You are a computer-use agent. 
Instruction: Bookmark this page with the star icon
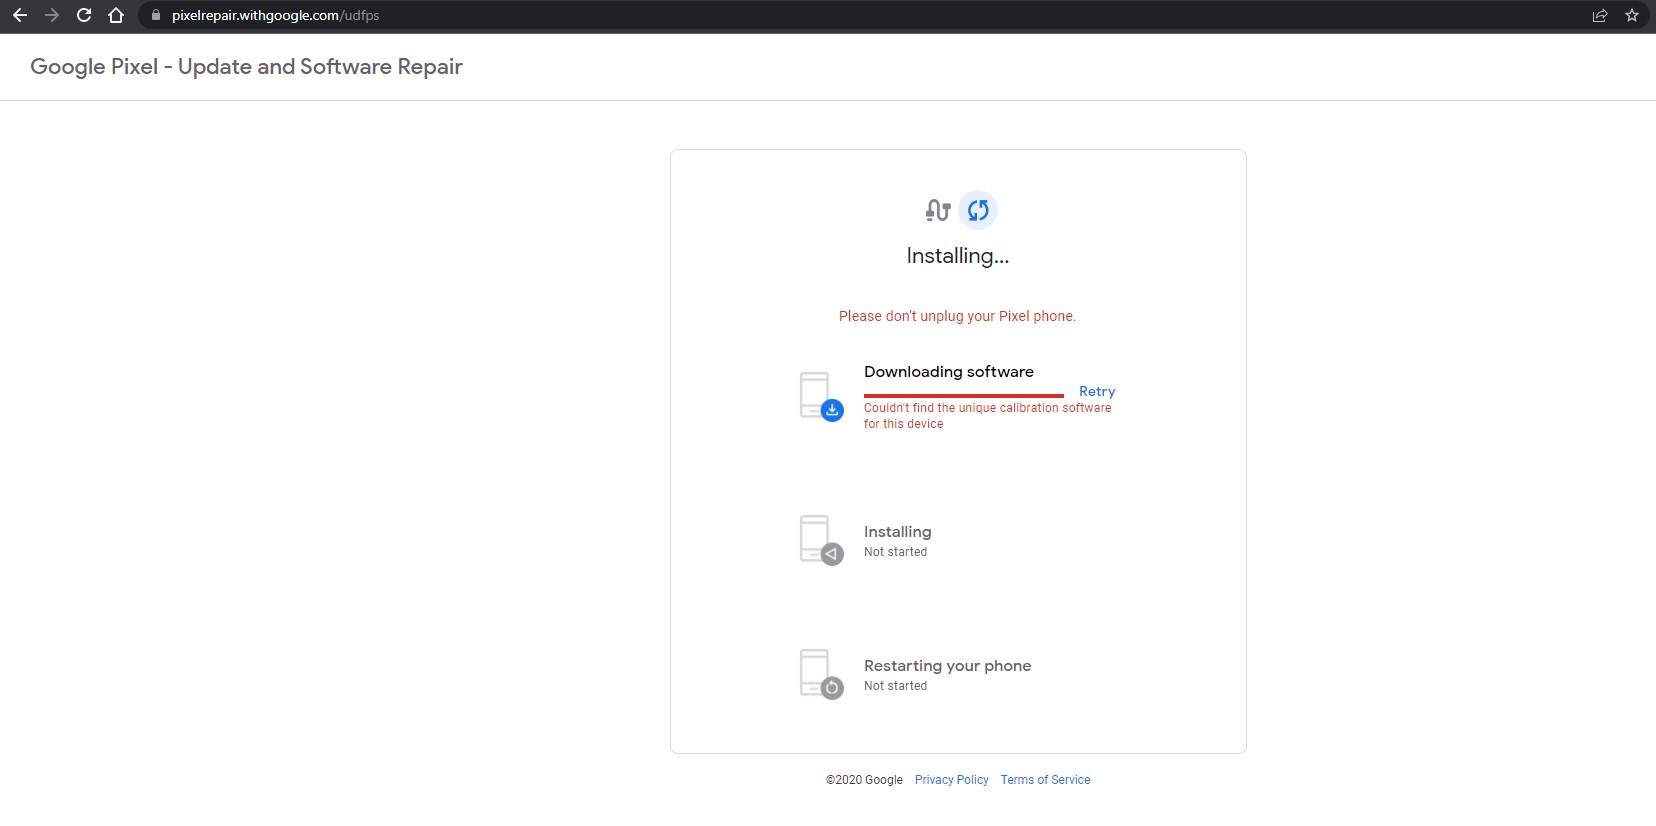click(1632, 15)
